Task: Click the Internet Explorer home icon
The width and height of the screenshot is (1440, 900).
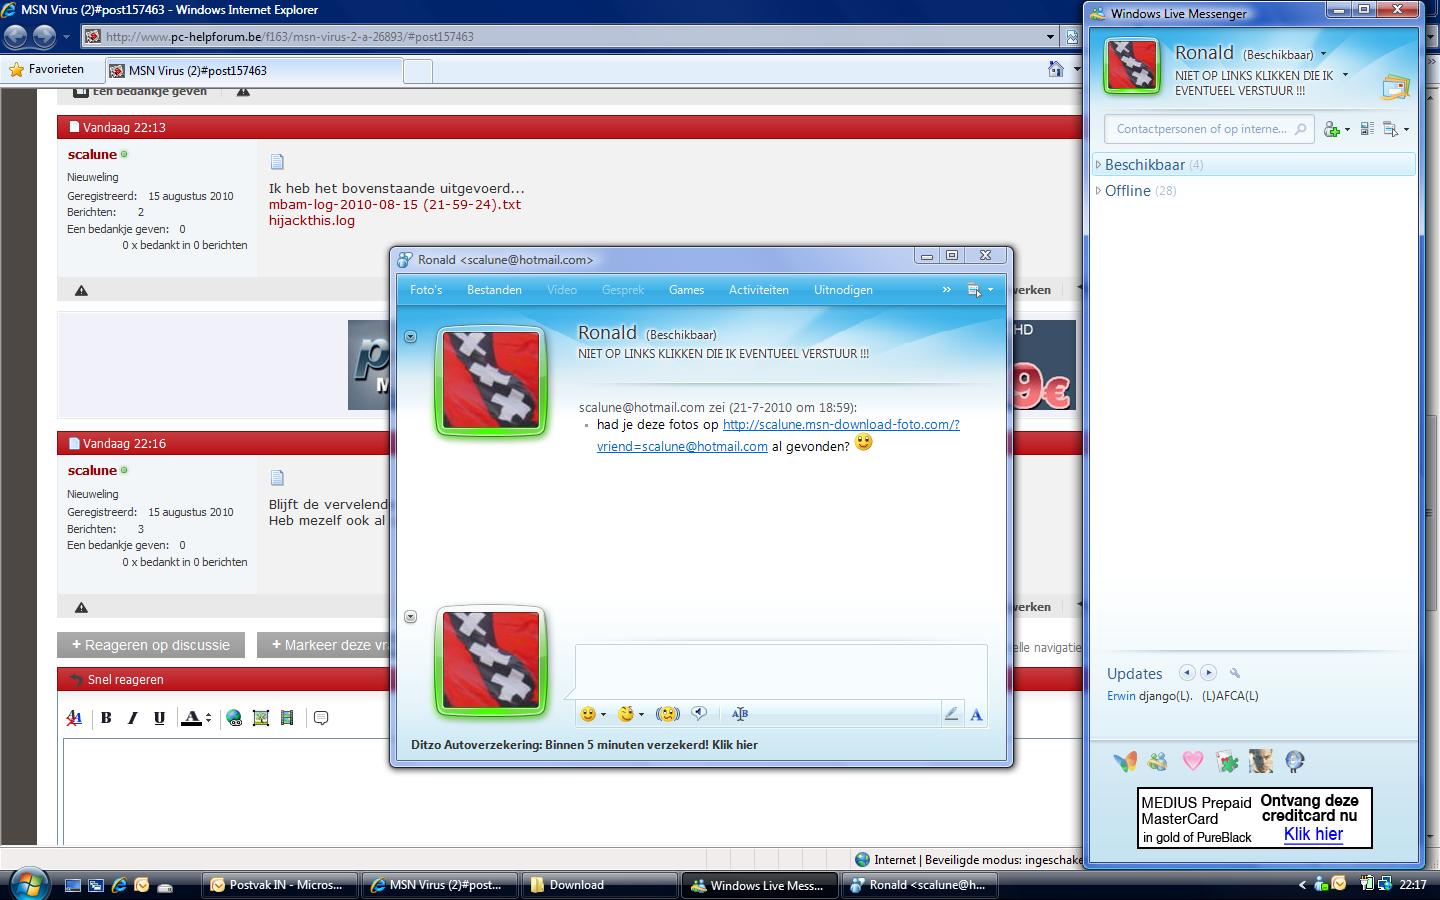Action: click(x=1056, y=69)
